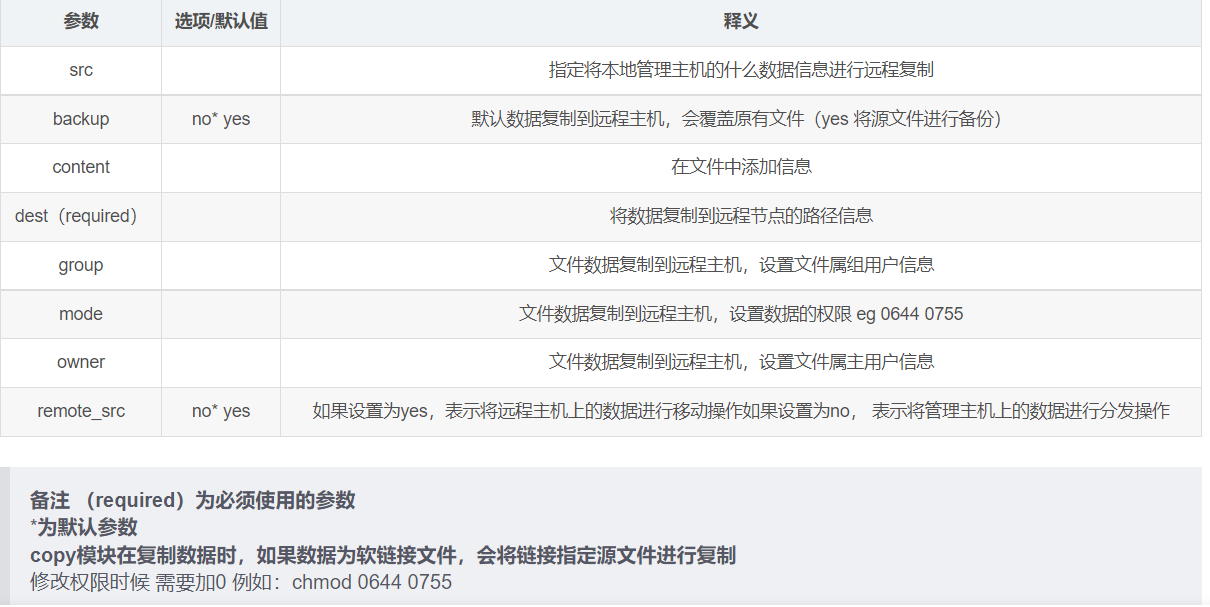The height and width of the screenshot is (607, 1210).
Task: Click the note about copy模块 and 软链接文件
Action: point(383,555)
